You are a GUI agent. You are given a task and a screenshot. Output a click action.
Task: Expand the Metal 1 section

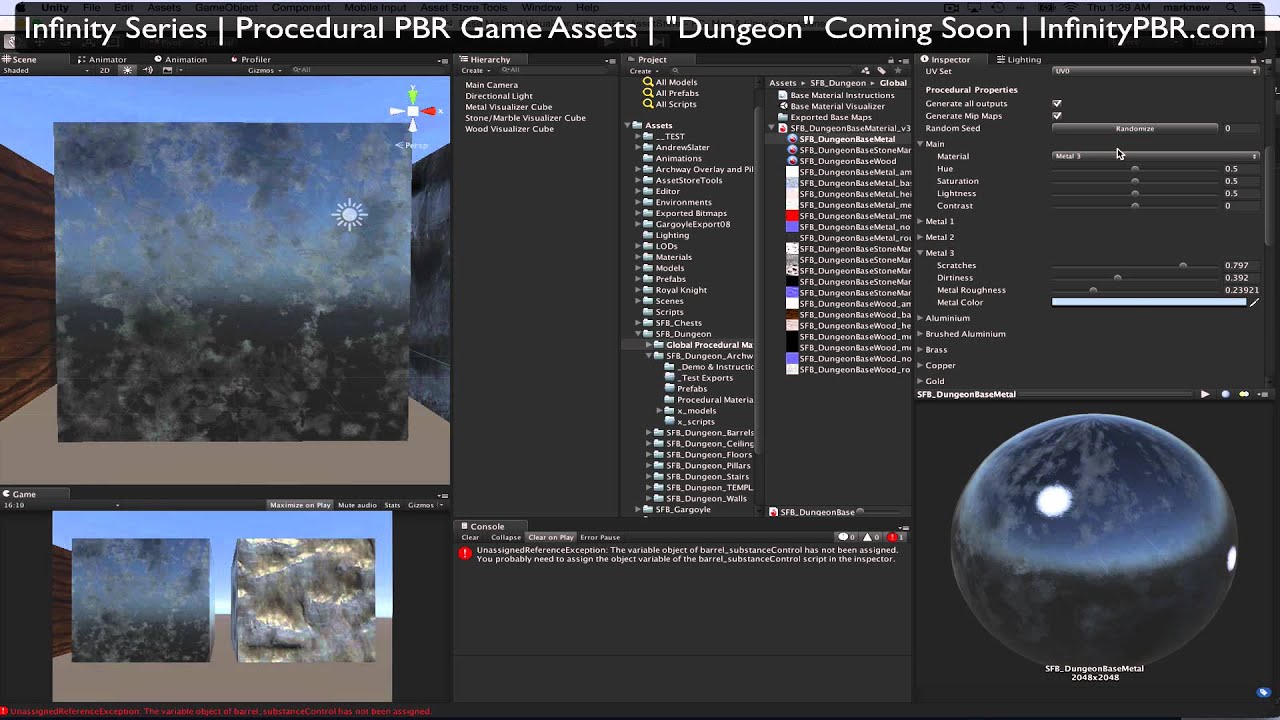tap(921, 221)
